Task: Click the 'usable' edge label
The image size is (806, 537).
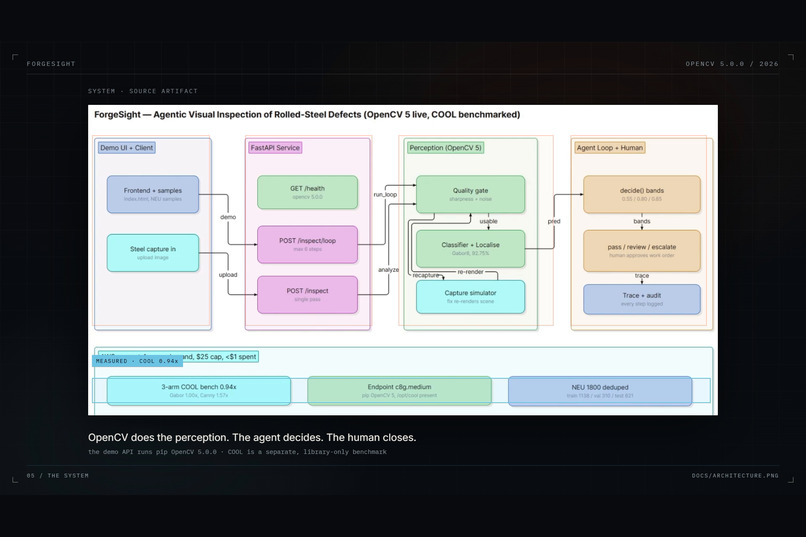Action: coord(488,221)
